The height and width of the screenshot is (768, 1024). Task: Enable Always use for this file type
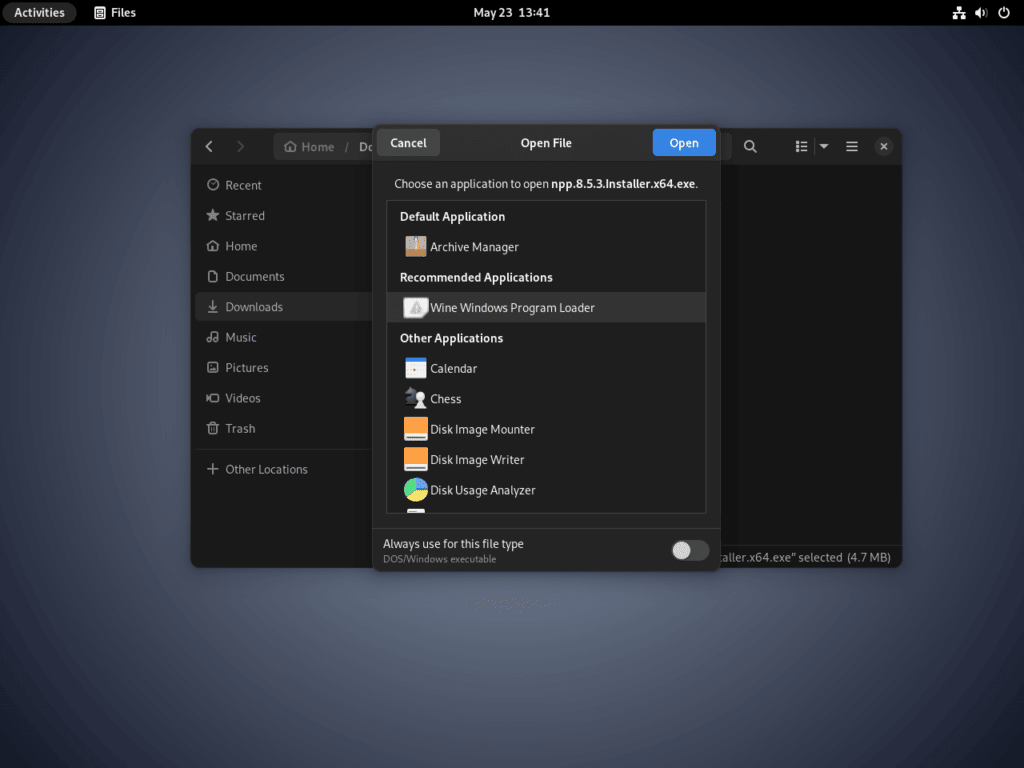689,550
